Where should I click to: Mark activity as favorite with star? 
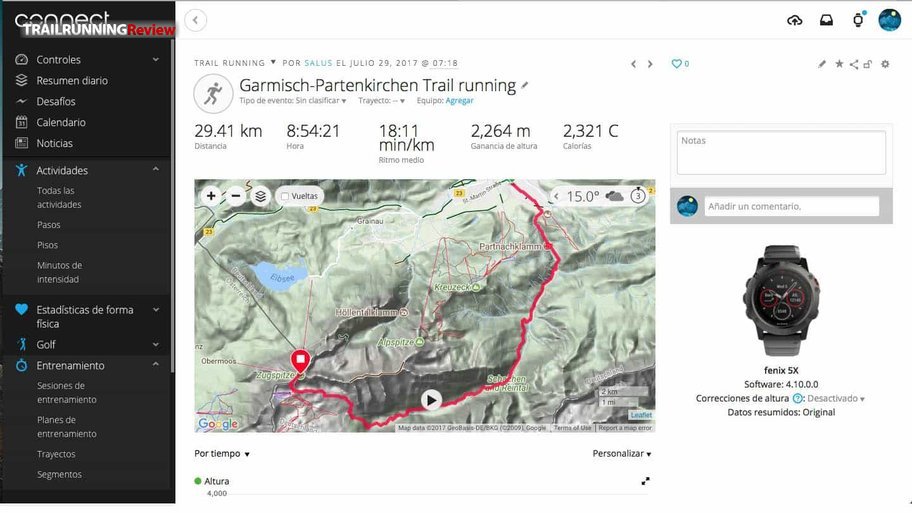839,64
